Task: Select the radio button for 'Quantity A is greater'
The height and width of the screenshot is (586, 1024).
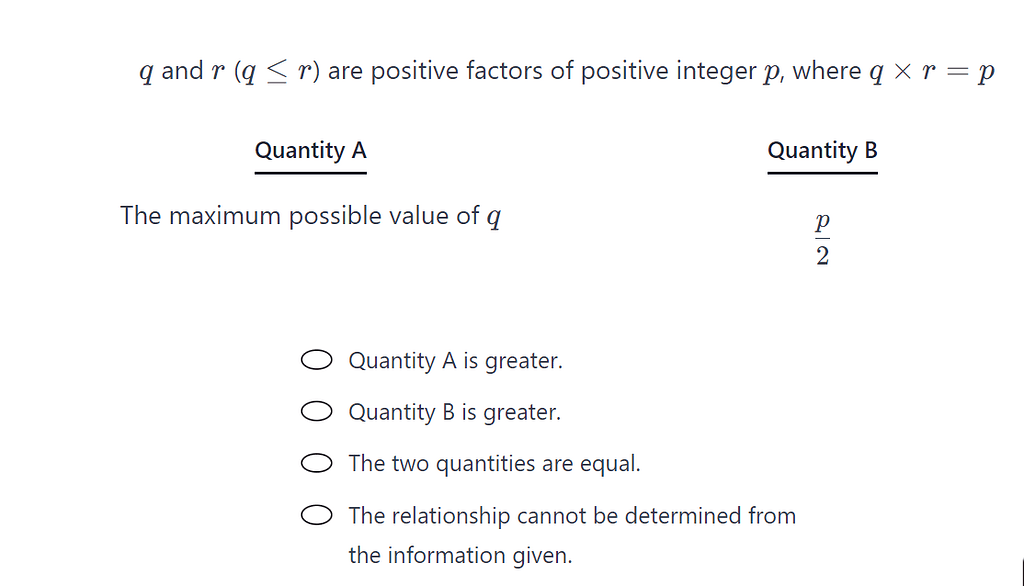Action: coord(316,360)
